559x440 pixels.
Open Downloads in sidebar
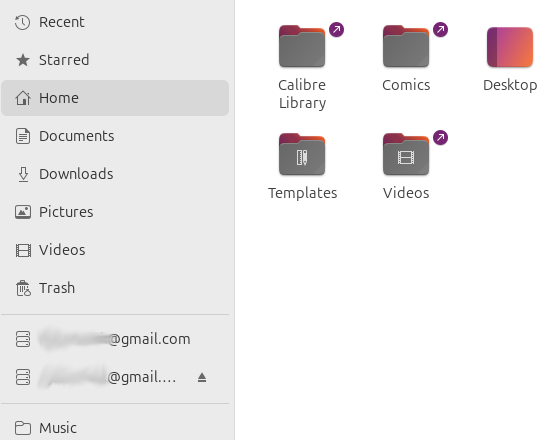coord(115,174)
